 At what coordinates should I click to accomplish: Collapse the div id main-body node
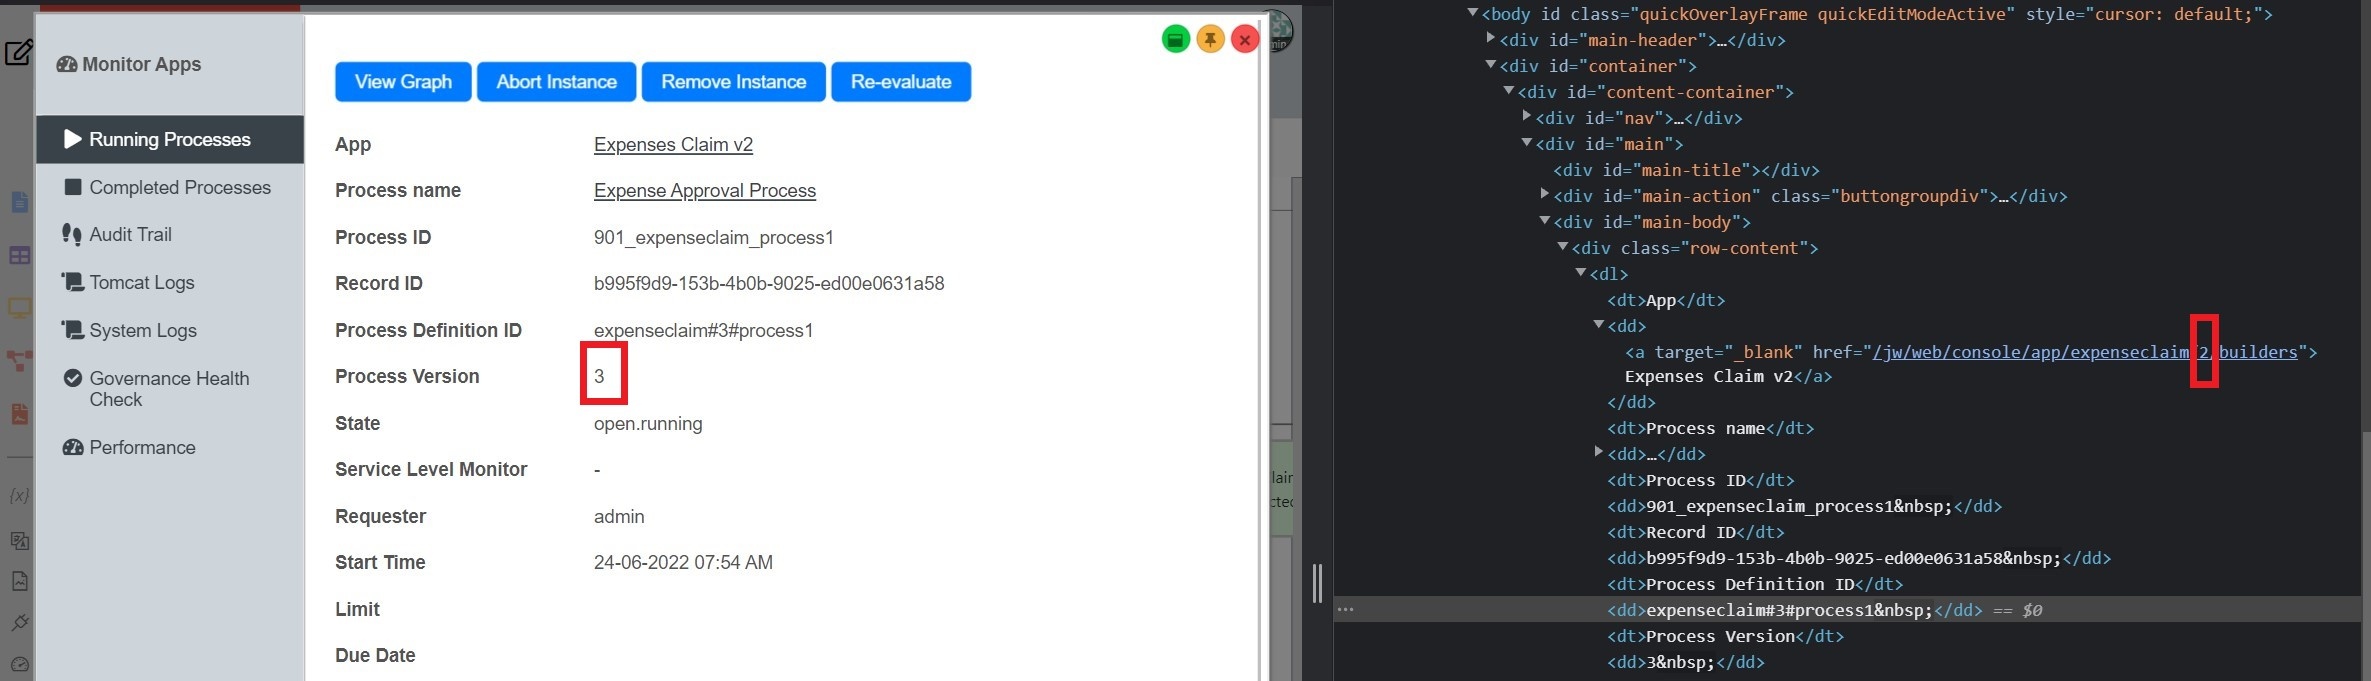(x=1544, y=221)
